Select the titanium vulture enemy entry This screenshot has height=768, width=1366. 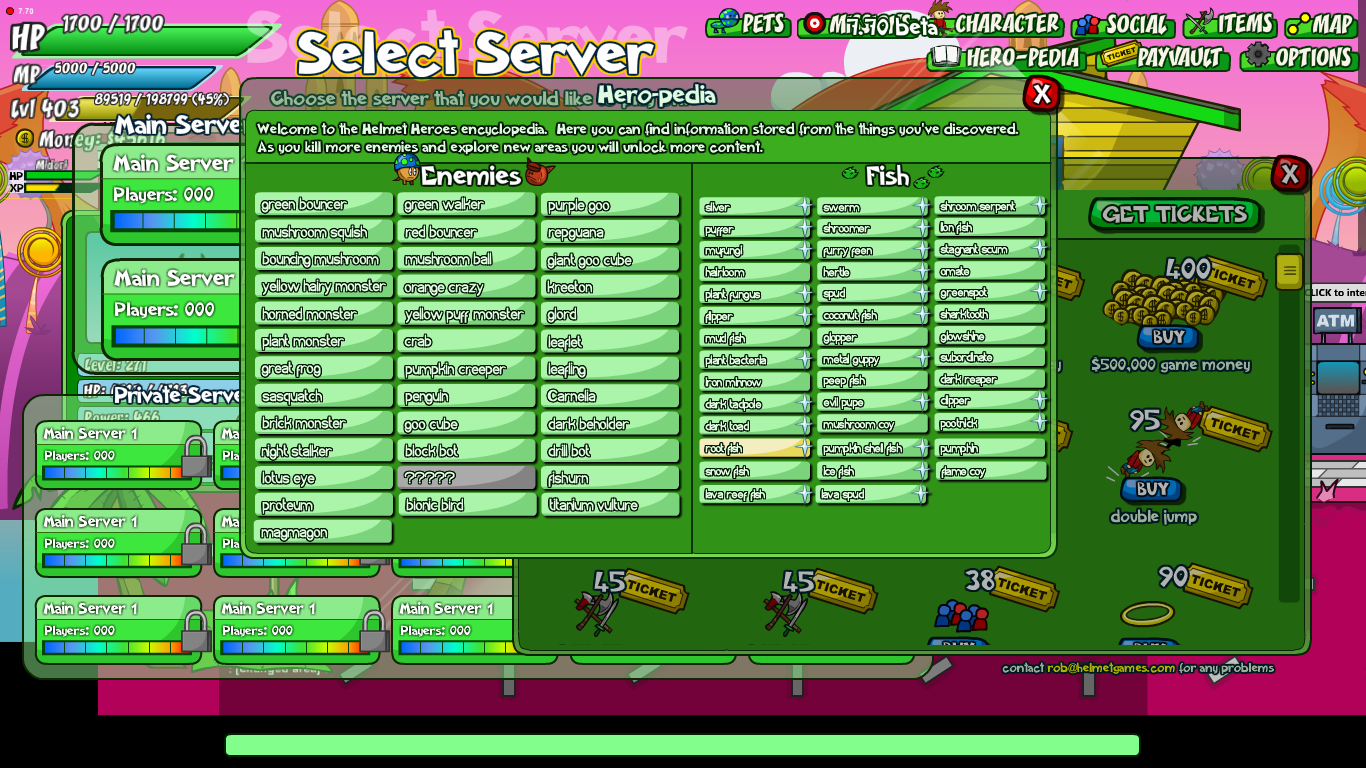pyautogui.click(x=610, y=505)
